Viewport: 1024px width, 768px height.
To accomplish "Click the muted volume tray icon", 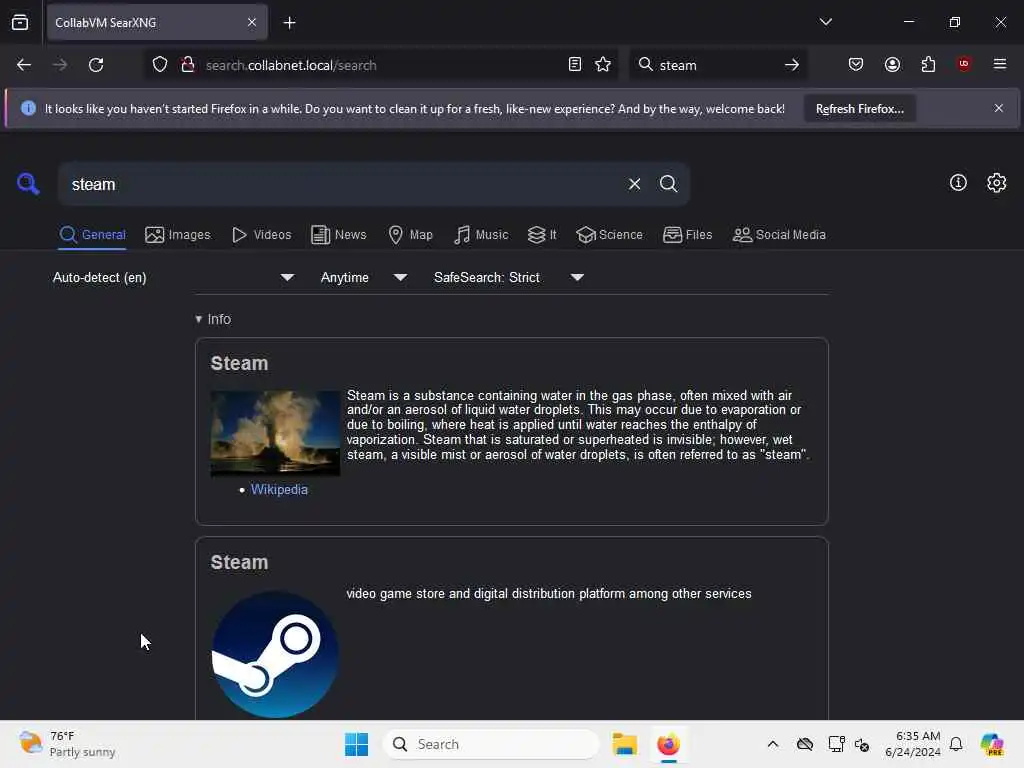I will (x=862, y=744).
